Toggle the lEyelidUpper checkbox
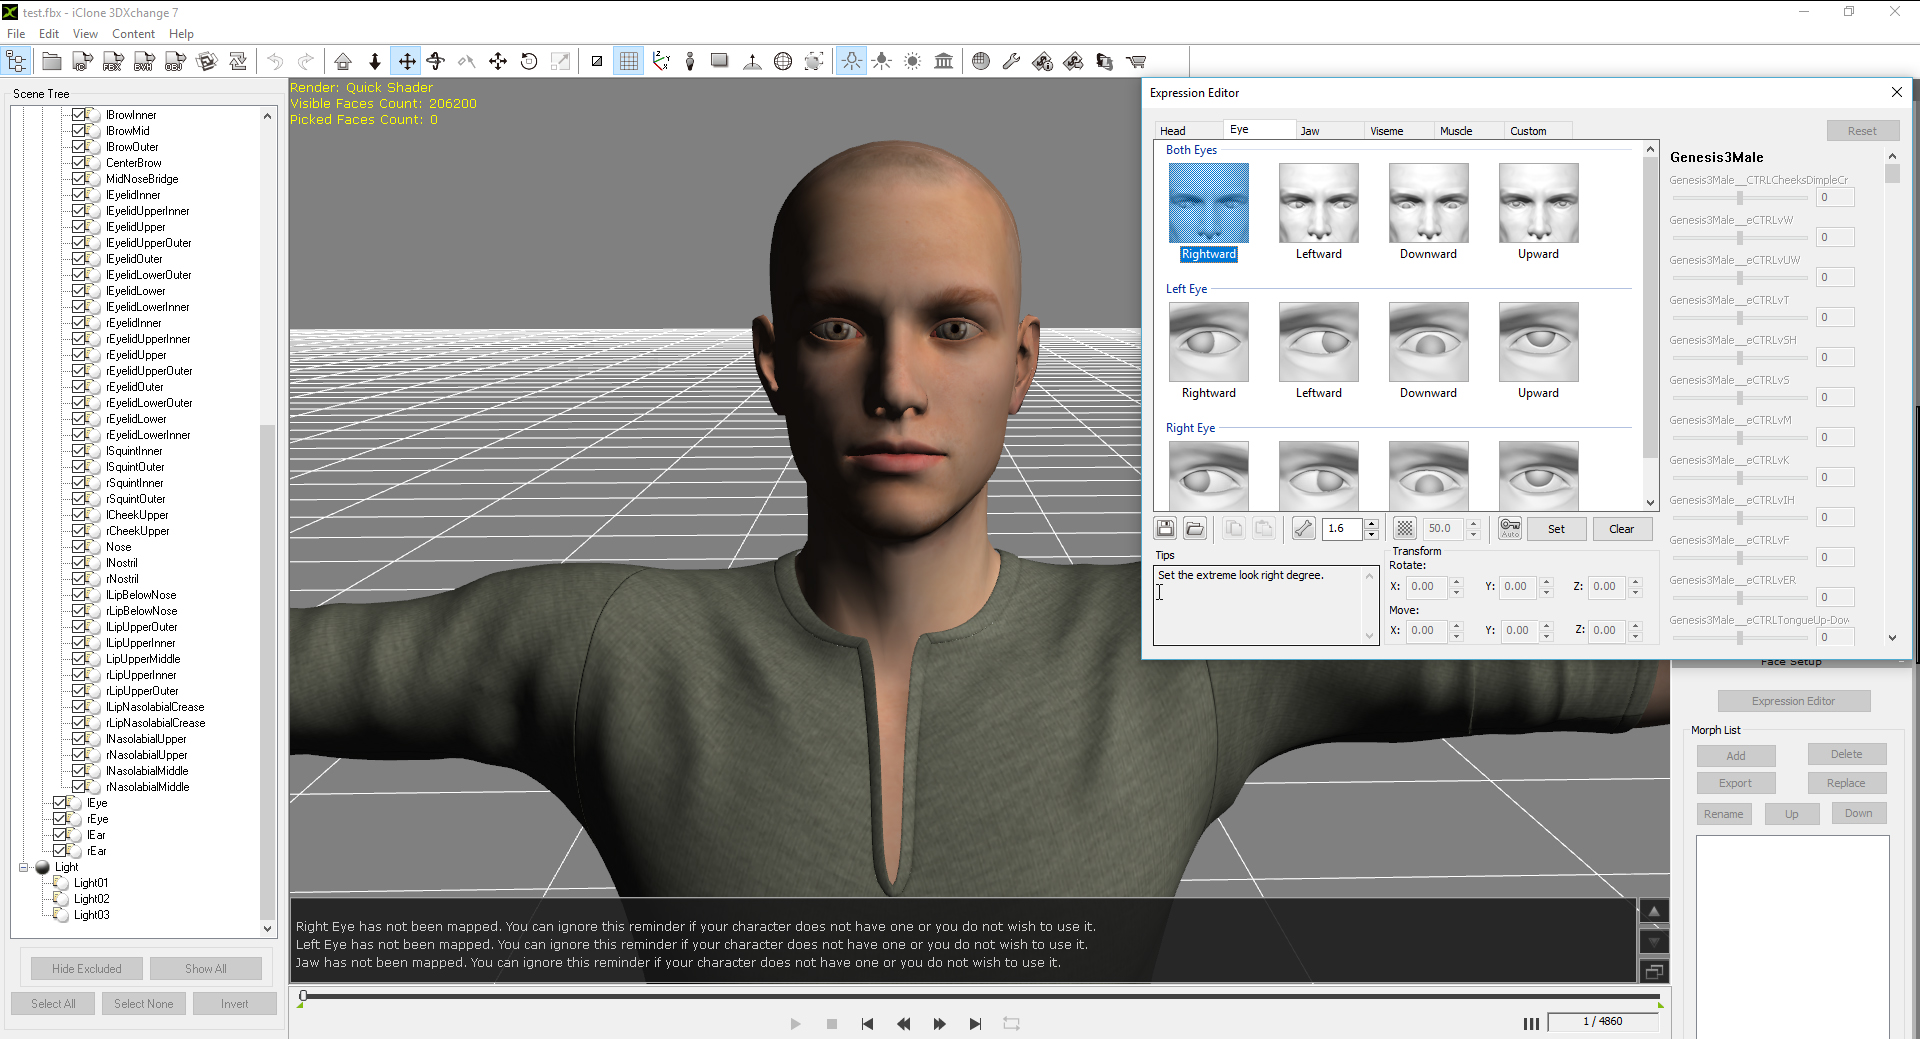The height and width of the screenshot is (1039, 1920). coord(79,227)
